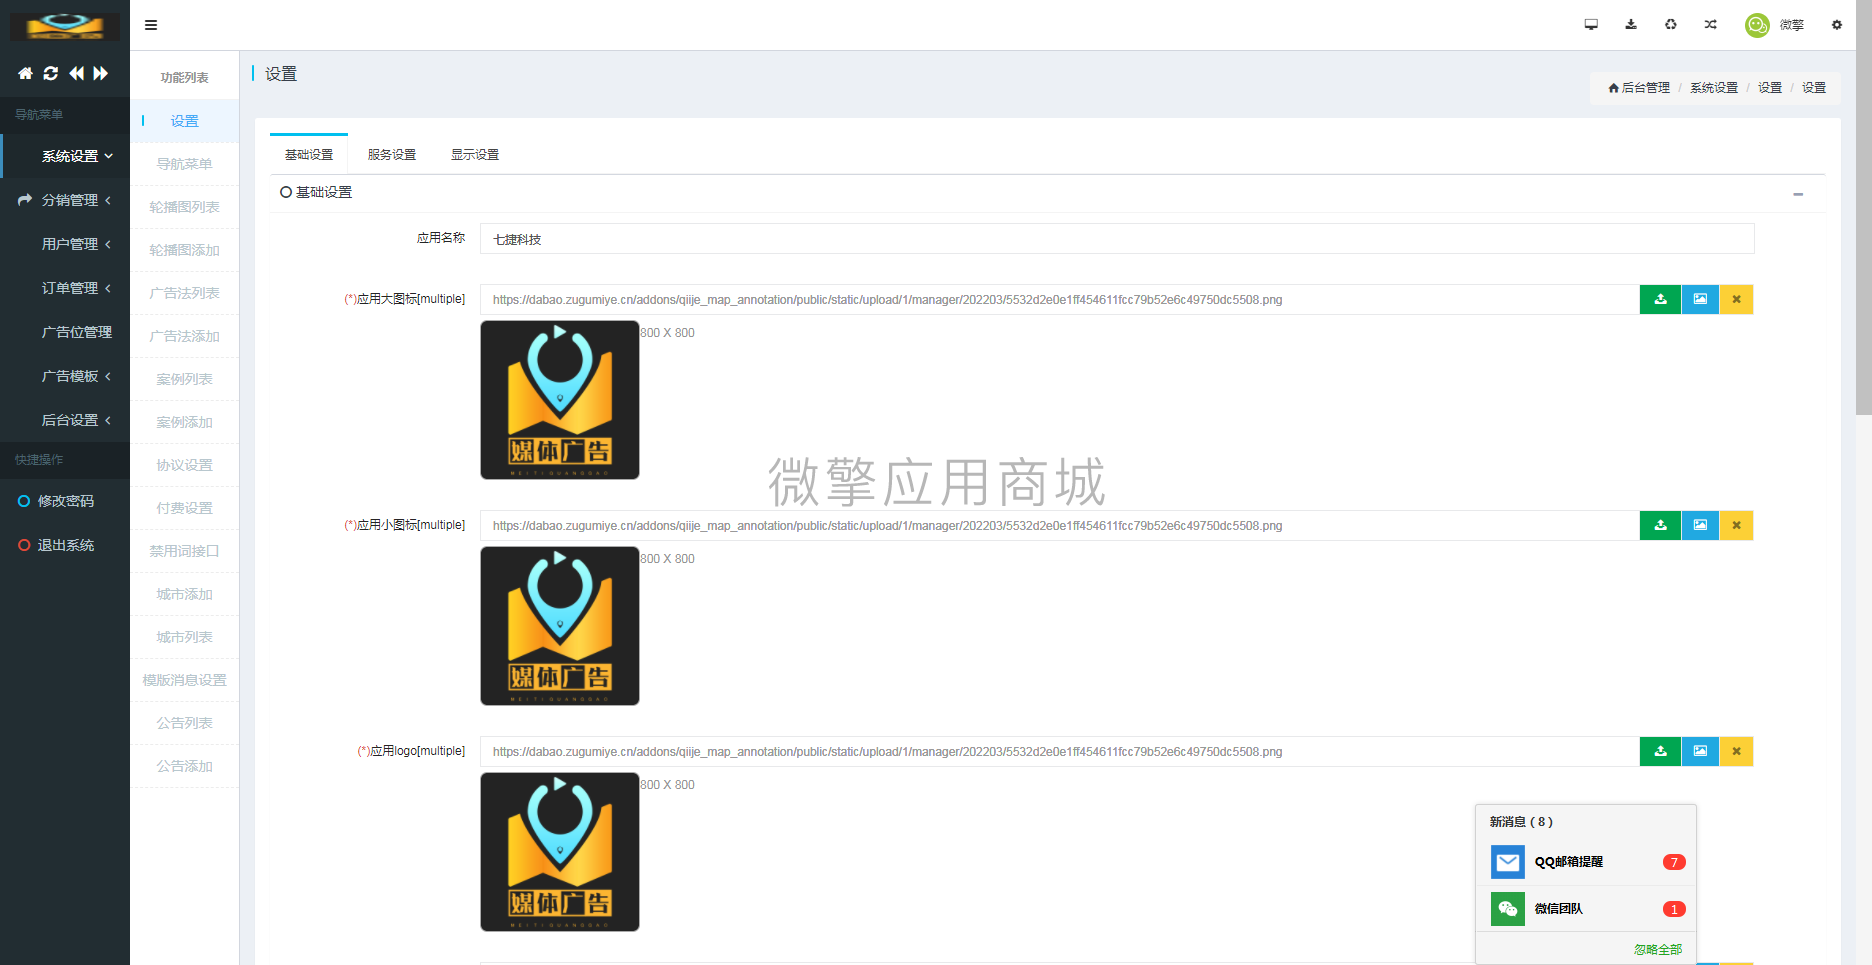1872x965 pixels.
Task: Focus the 应用大图标 URL field
Action: 1060,299
